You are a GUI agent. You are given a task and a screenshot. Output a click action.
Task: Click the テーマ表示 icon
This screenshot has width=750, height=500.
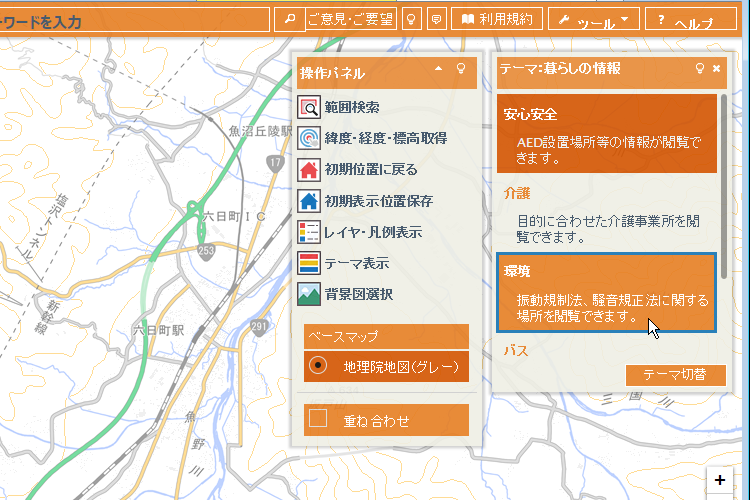pos(309,264)
